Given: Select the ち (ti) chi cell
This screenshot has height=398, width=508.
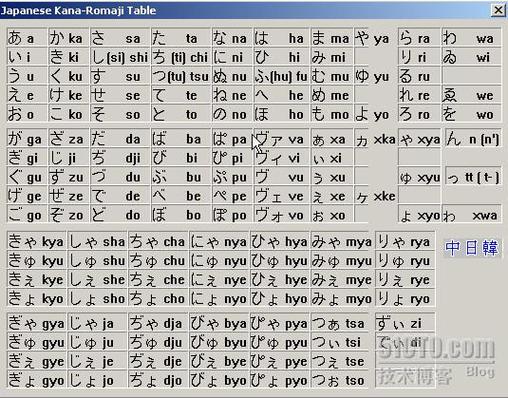Looking at the screenshot, I should point(180,57).
